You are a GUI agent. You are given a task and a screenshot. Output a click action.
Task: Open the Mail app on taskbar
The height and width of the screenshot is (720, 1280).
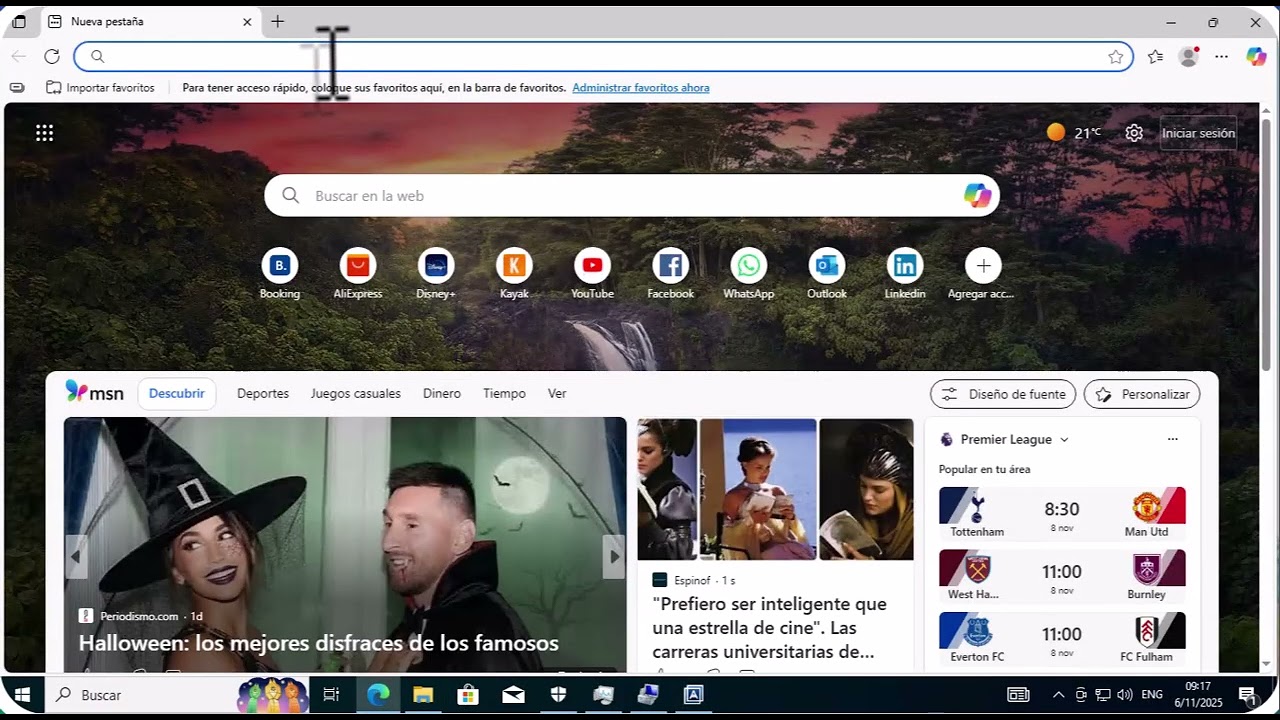pyautogui.click(x=513, y=695)
